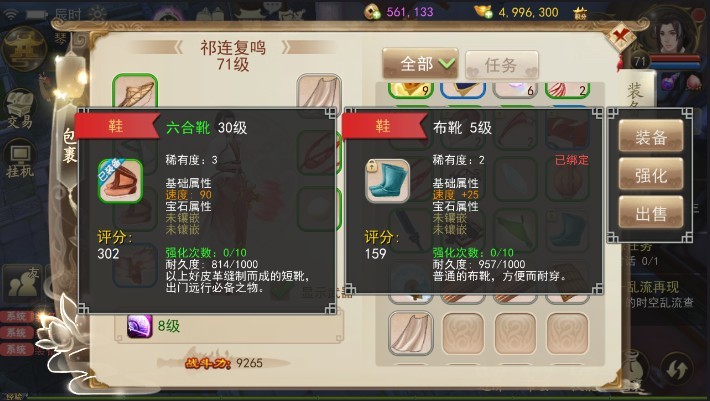Click the inventory item with count 9

click(411, 89)
